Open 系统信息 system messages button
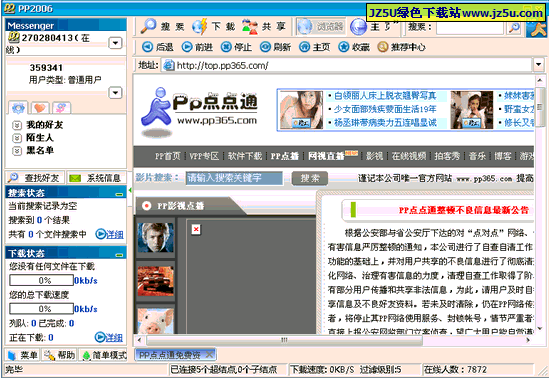549x378 pixels. (96, 178)
